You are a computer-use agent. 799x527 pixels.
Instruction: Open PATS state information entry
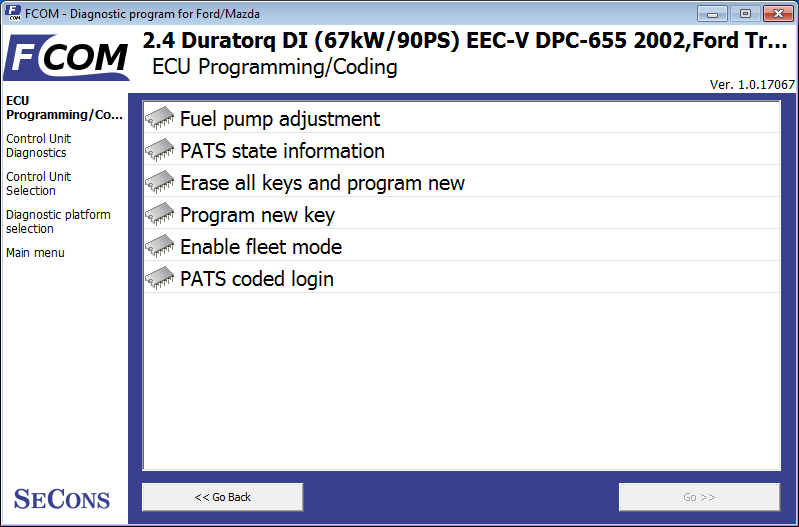282,151
